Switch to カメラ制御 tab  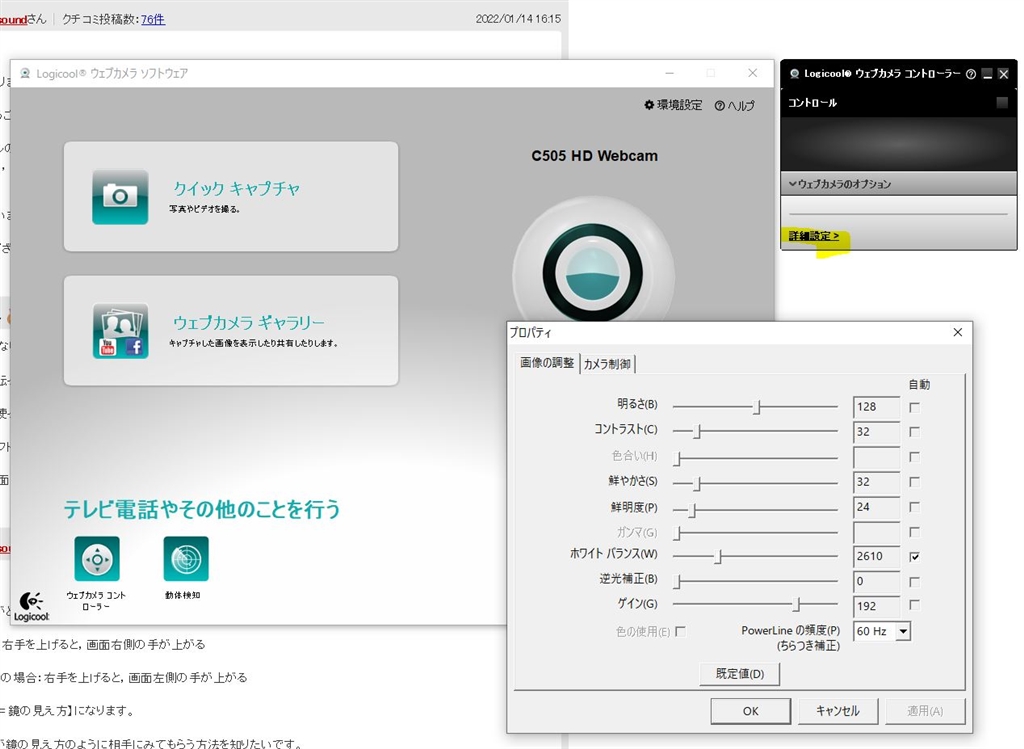[607, 364]
